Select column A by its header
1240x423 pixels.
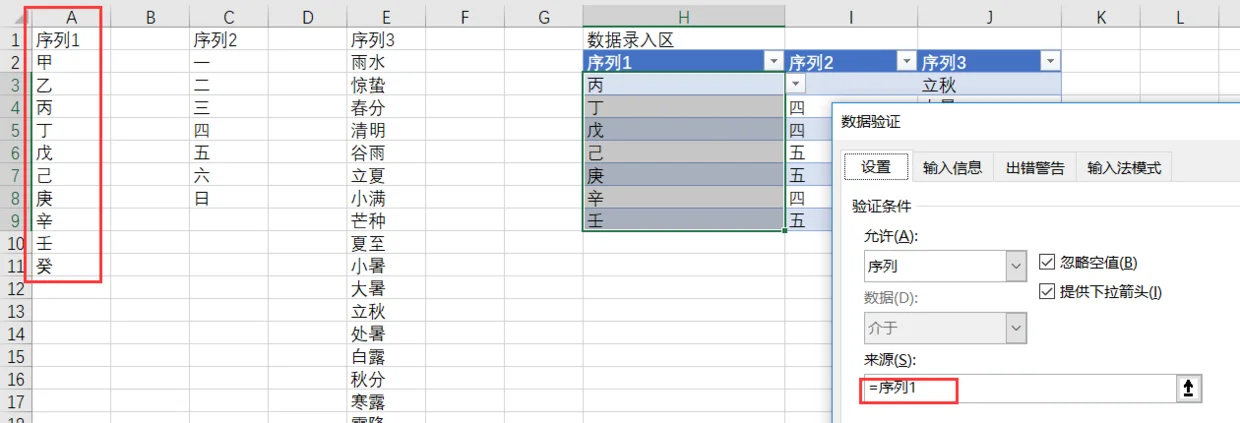pyautogui.click(x=71, y=17)
